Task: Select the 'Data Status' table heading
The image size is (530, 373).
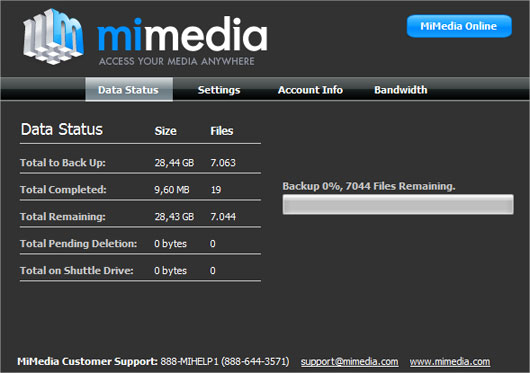Action: 62,129
